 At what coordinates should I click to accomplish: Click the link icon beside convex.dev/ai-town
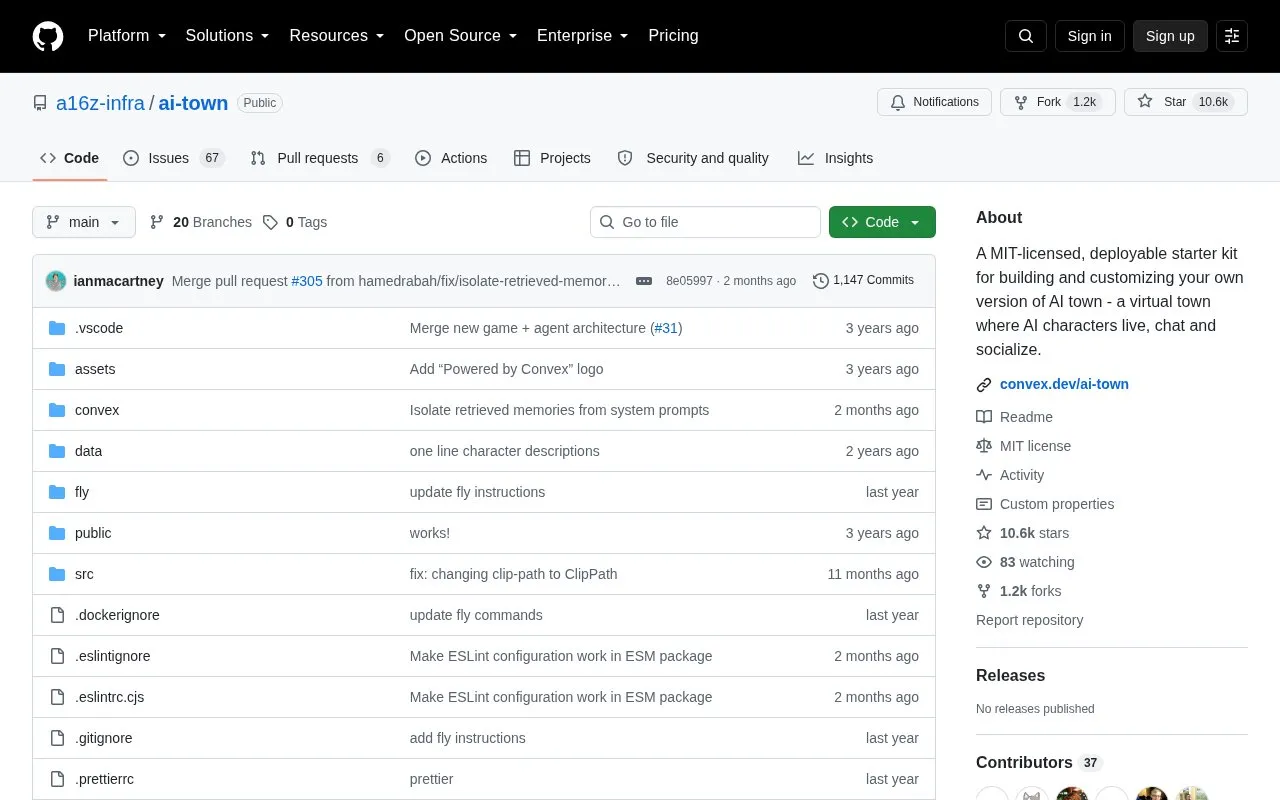tap(984, 385)
